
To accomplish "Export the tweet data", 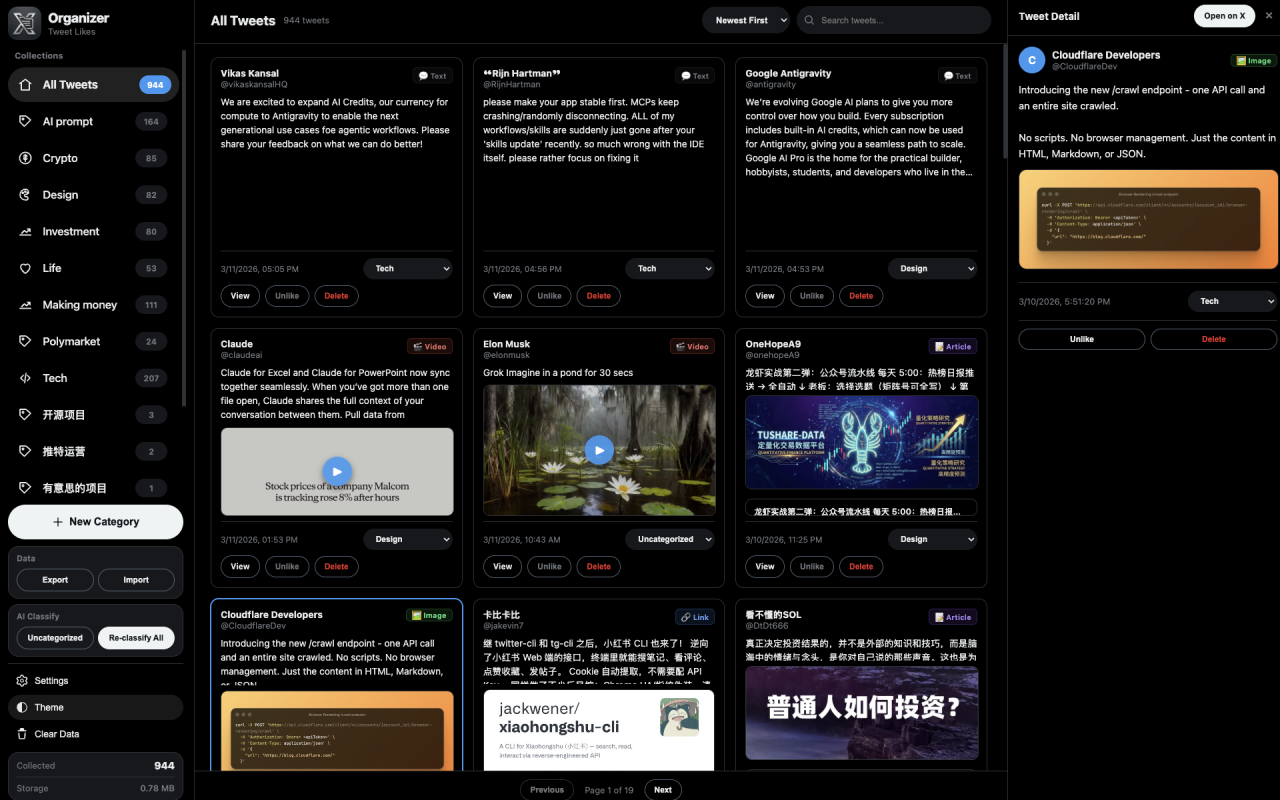I will click(x=55, y=580).
